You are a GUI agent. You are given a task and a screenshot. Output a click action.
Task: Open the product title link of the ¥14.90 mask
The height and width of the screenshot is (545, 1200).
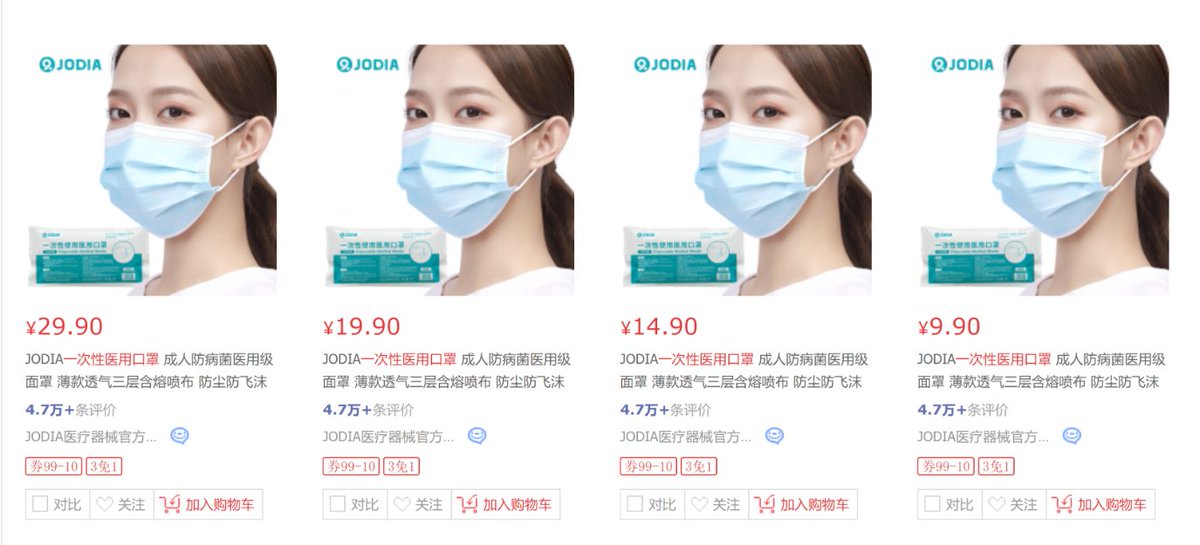[744, 370]
